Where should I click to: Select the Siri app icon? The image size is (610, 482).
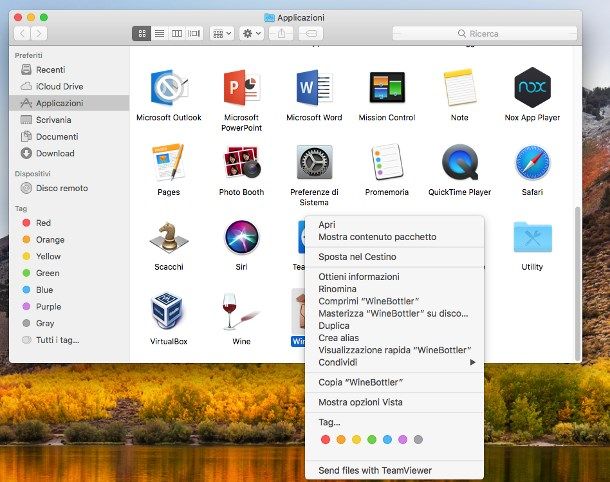[x=241, y=237]
